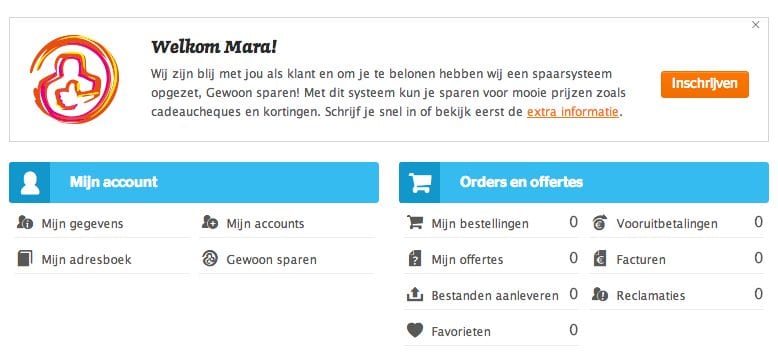The image size is (778, 363).
Task: Click the euro coin icon beside Vooruitbetalingen
Action: (600, 223)
